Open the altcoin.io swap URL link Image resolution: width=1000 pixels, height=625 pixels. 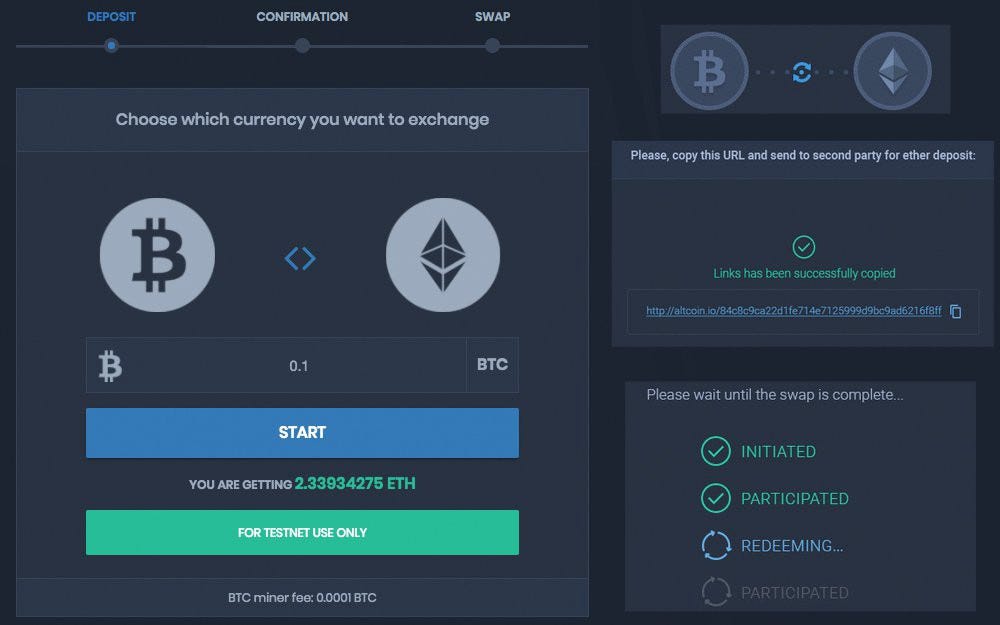793,311
